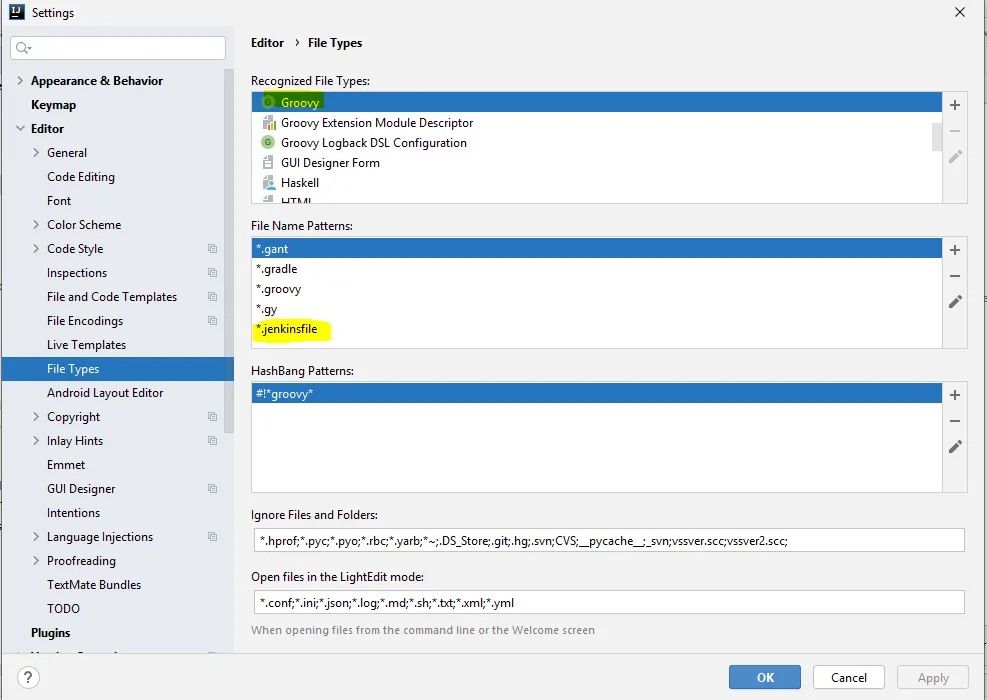Screen dimensions: 987x700
Task: Add a new HashBang pattern
Action: point(955,395)
